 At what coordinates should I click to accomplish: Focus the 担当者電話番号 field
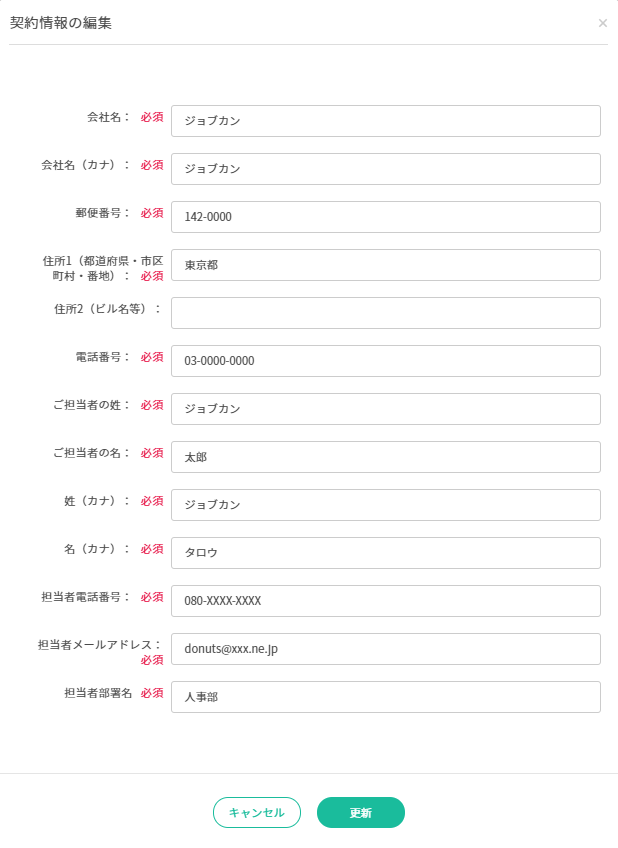pyautogui.click(x=385, y=601)
